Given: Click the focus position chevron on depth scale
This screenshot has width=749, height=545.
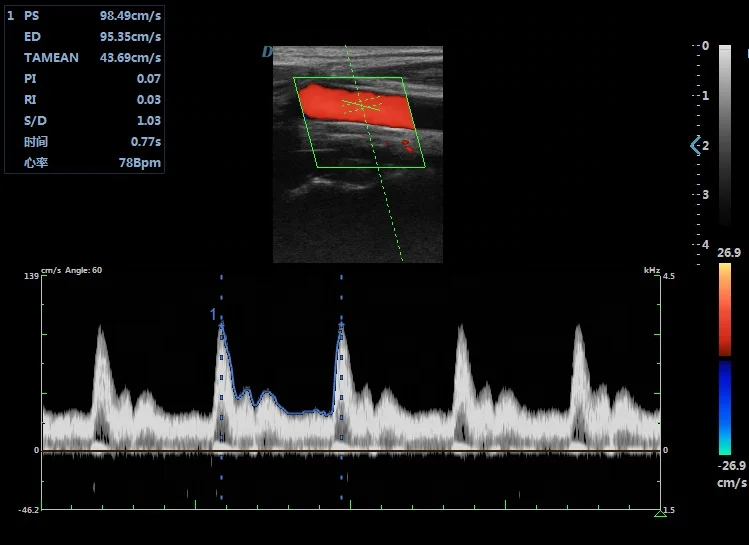Looking at the screenshot, I should click(x=696, y=146).
